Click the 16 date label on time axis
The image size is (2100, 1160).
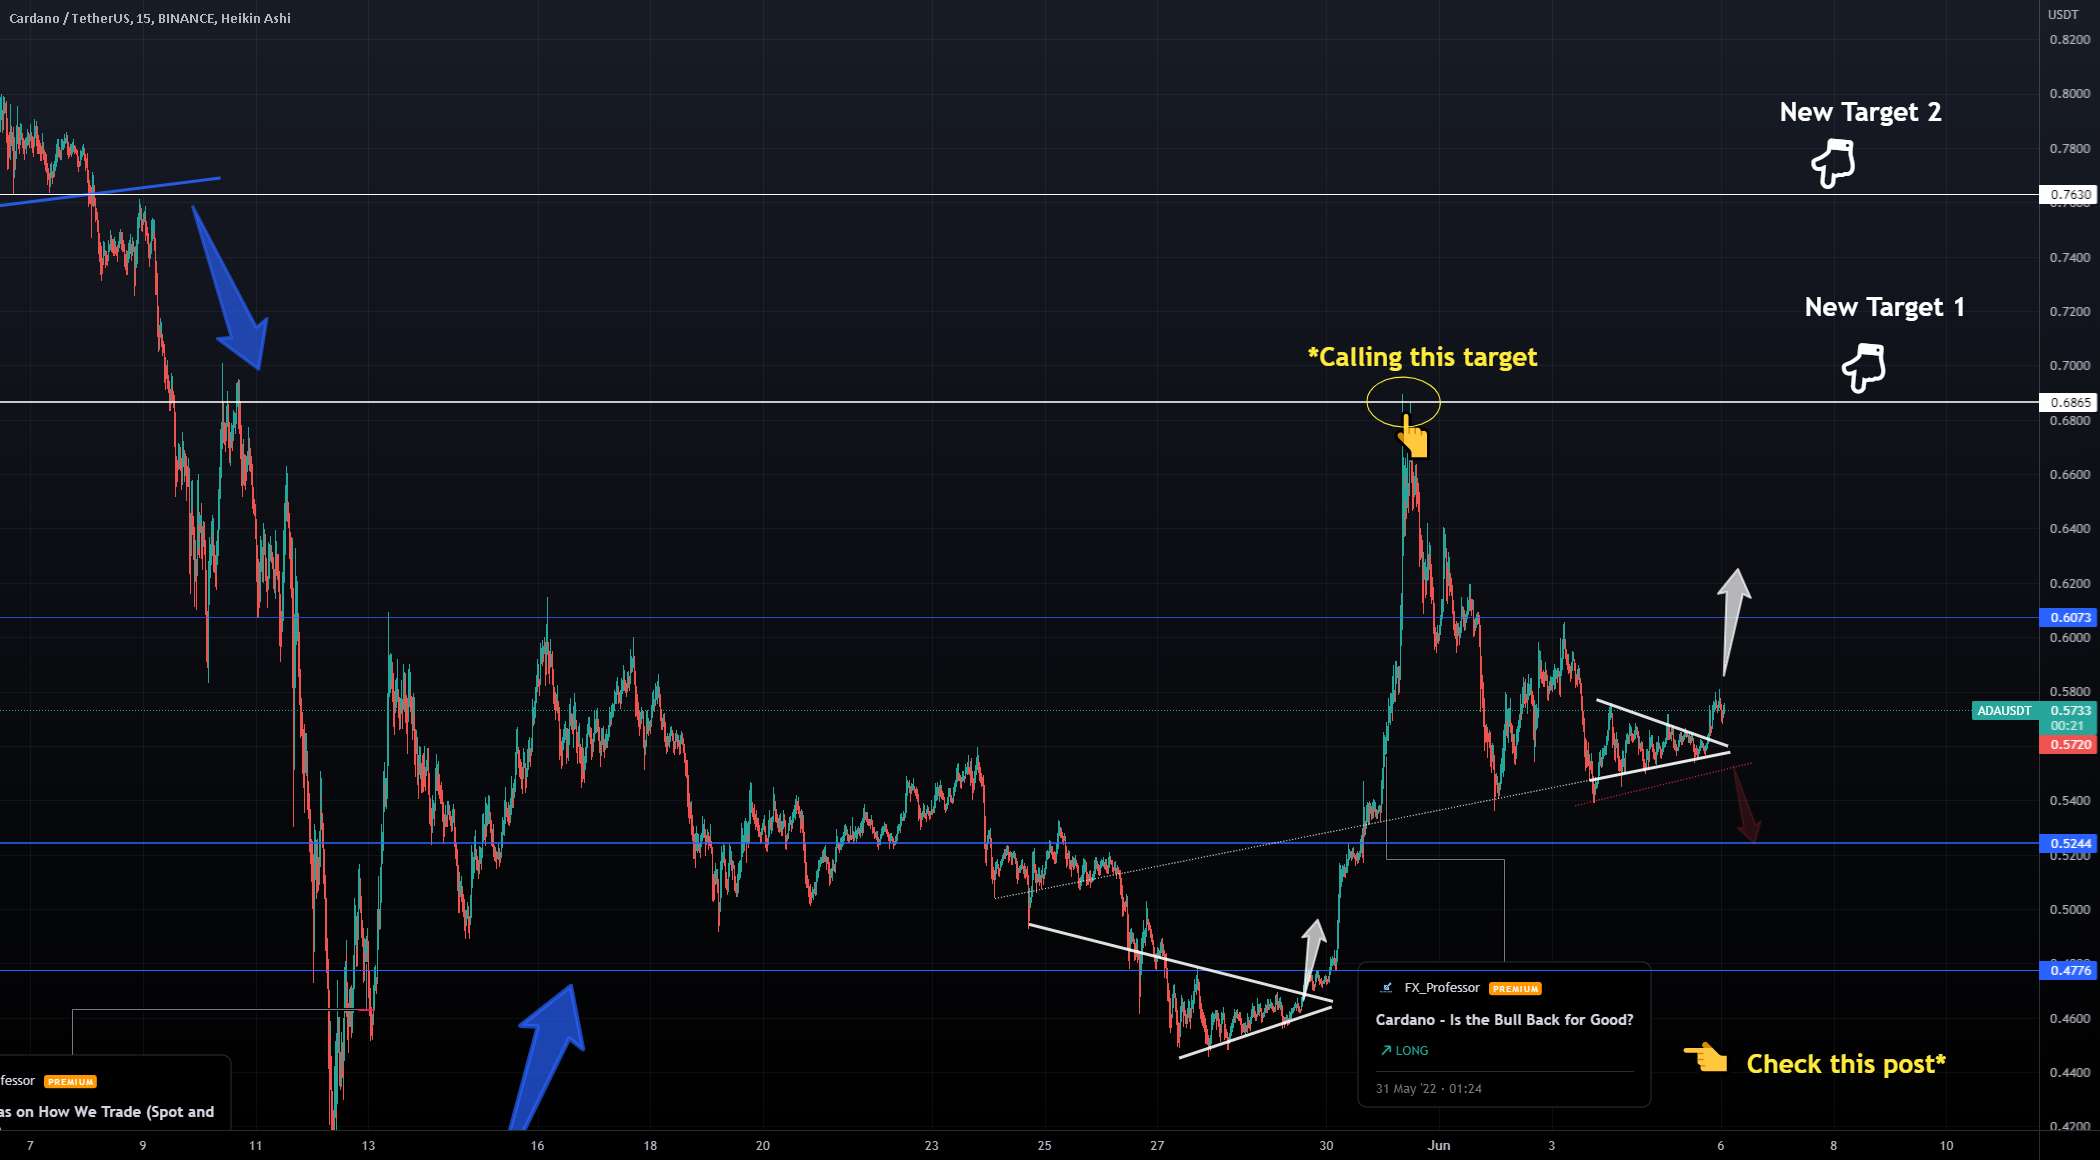[x=537, y=1146]
